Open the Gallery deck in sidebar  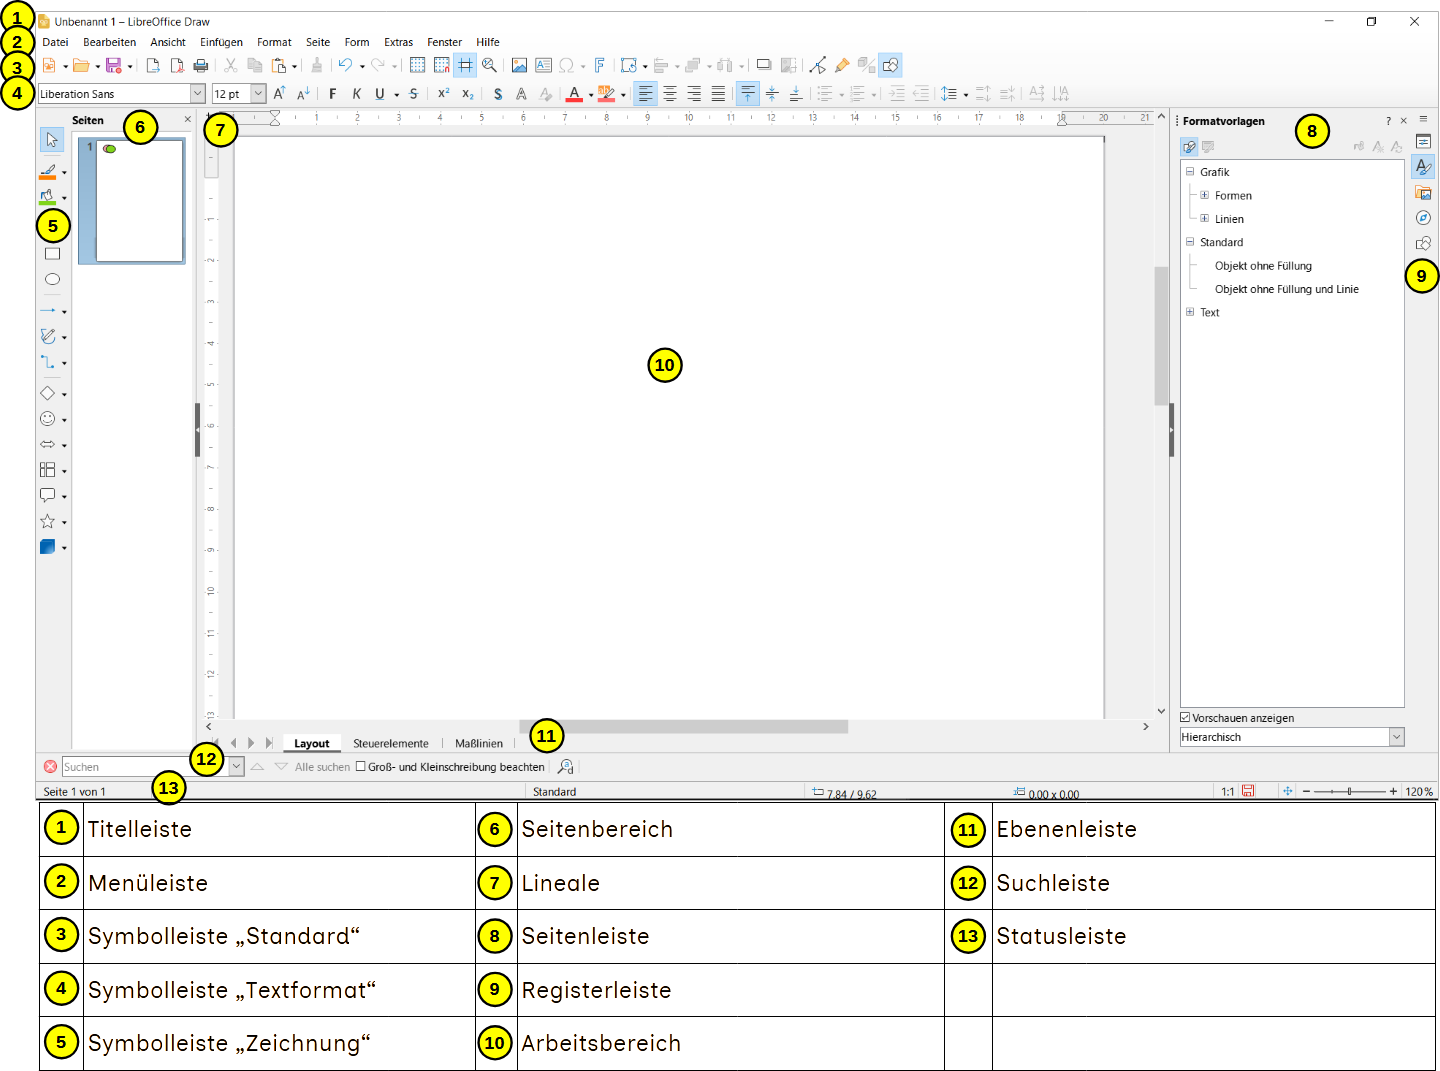[x=1423, y=193]
